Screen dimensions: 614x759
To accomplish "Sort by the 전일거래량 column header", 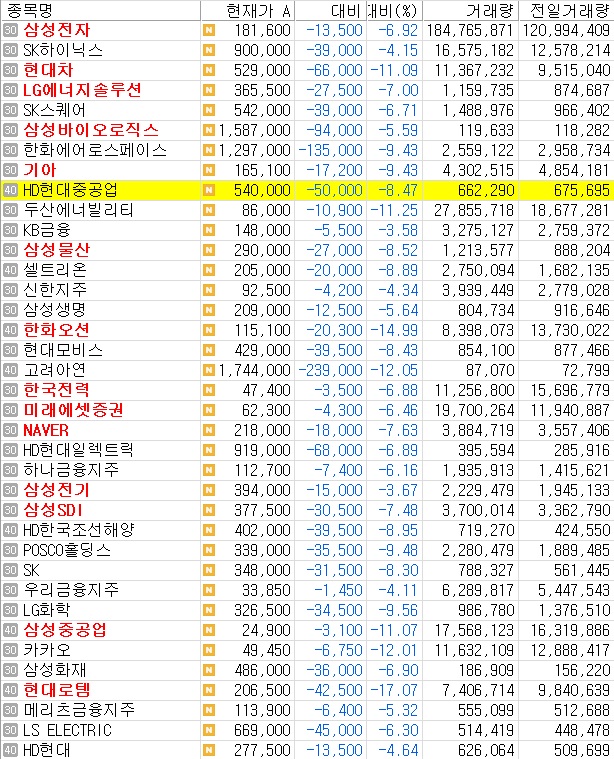I will (x=567, y=10).
